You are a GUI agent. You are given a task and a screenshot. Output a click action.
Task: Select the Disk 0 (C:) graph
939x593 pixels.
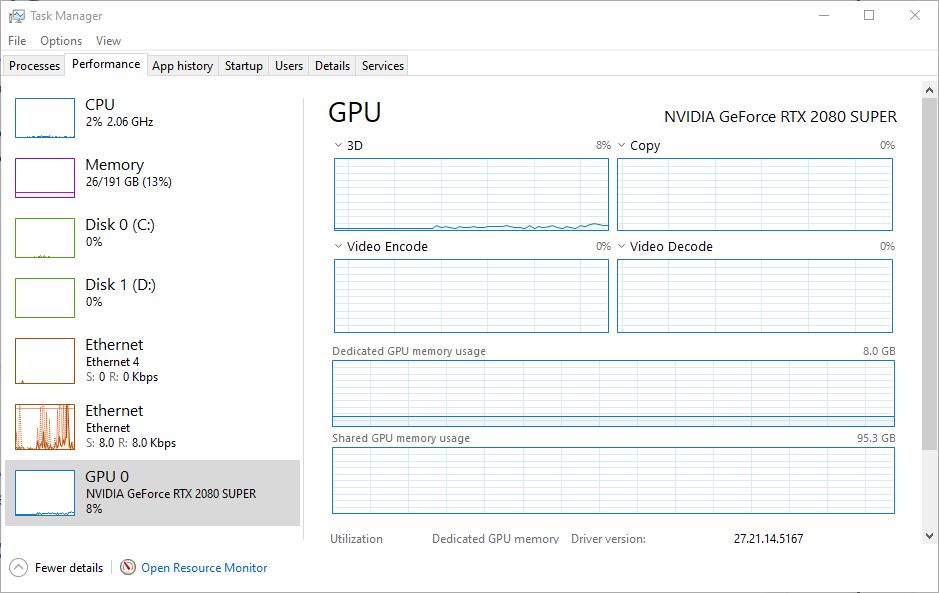click(x=44, y=237)
